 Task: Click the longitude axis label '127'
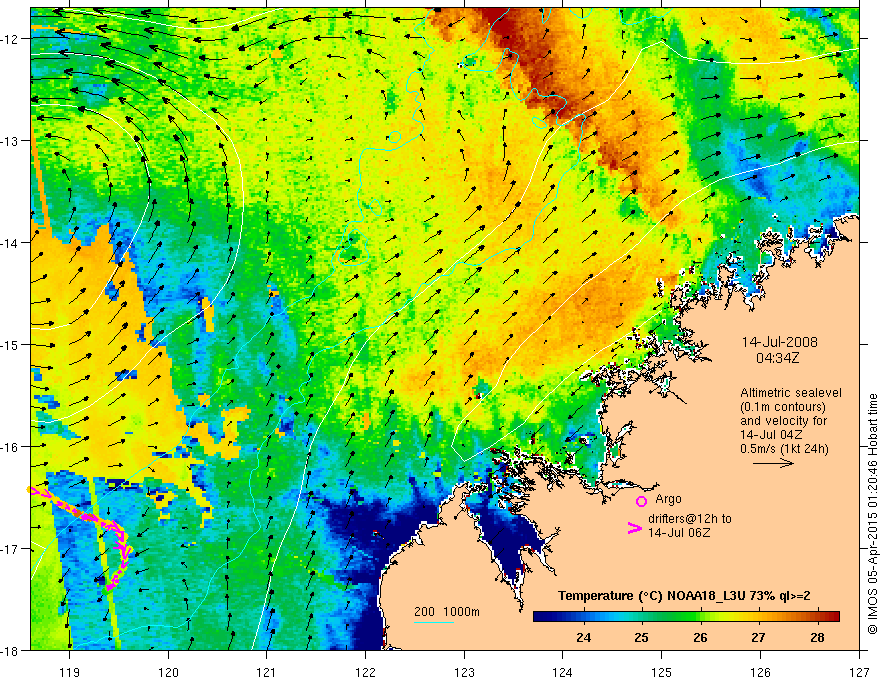pos(859,672)
